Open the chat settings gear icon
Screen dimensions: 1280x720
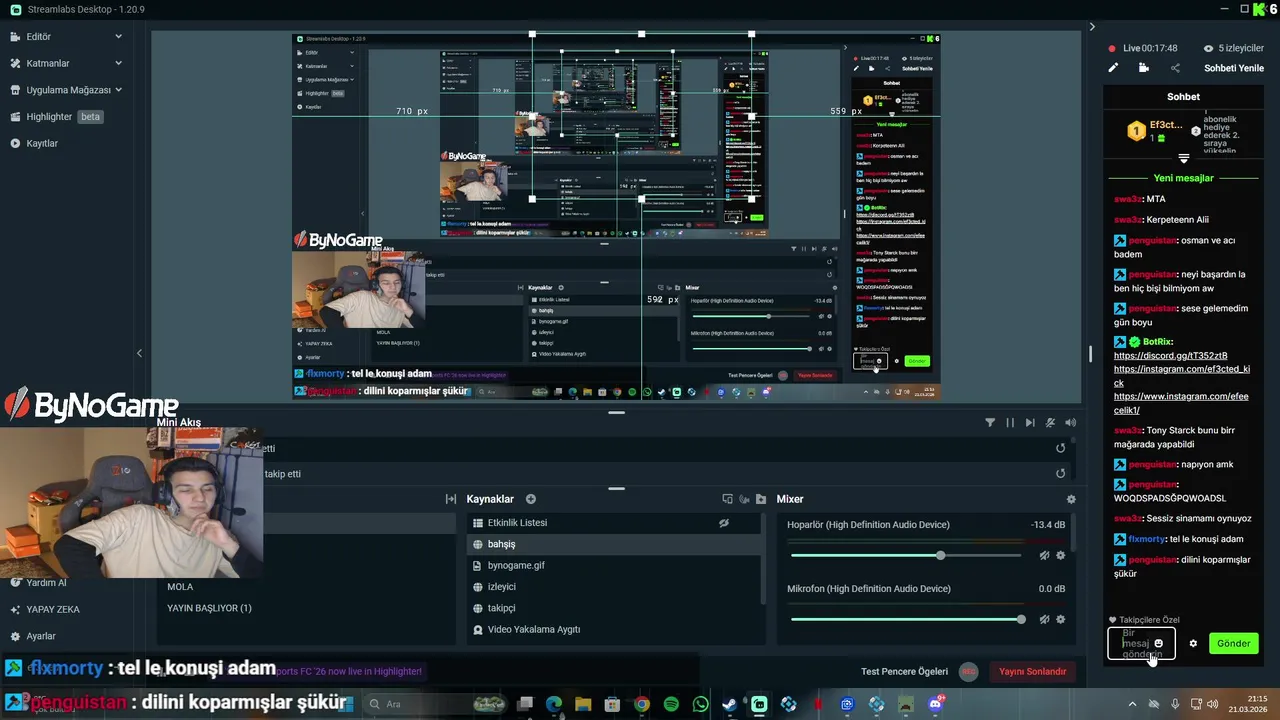(x=1193, y=643)
